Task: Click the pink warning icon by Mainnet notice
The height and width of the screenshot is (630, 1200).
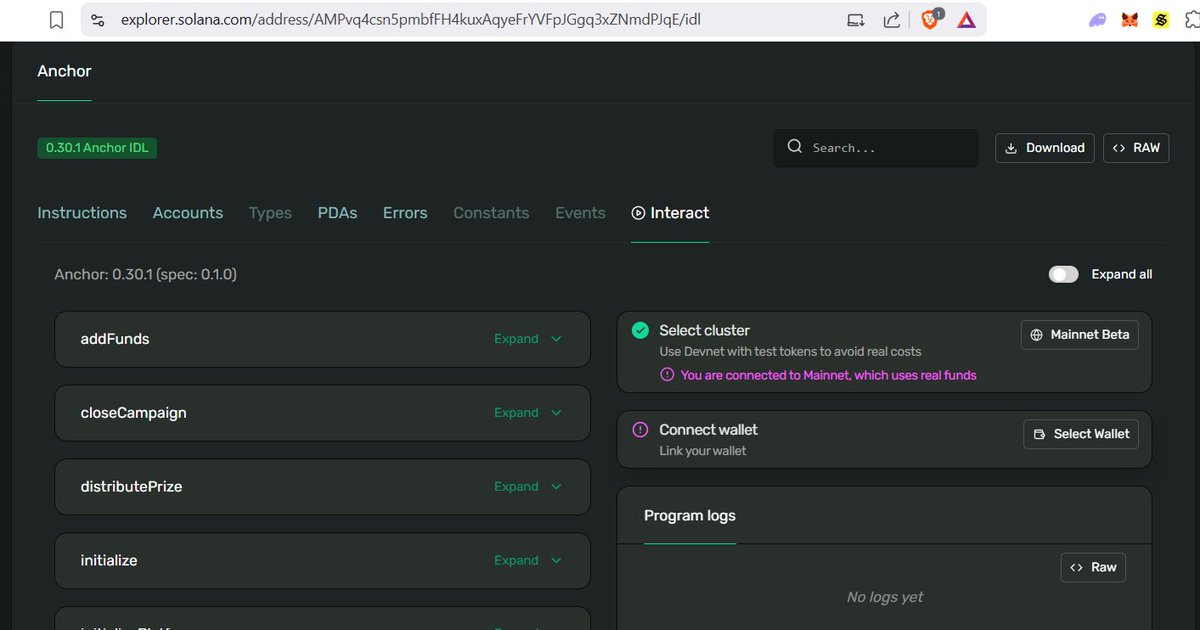Action: pos(667,375)
